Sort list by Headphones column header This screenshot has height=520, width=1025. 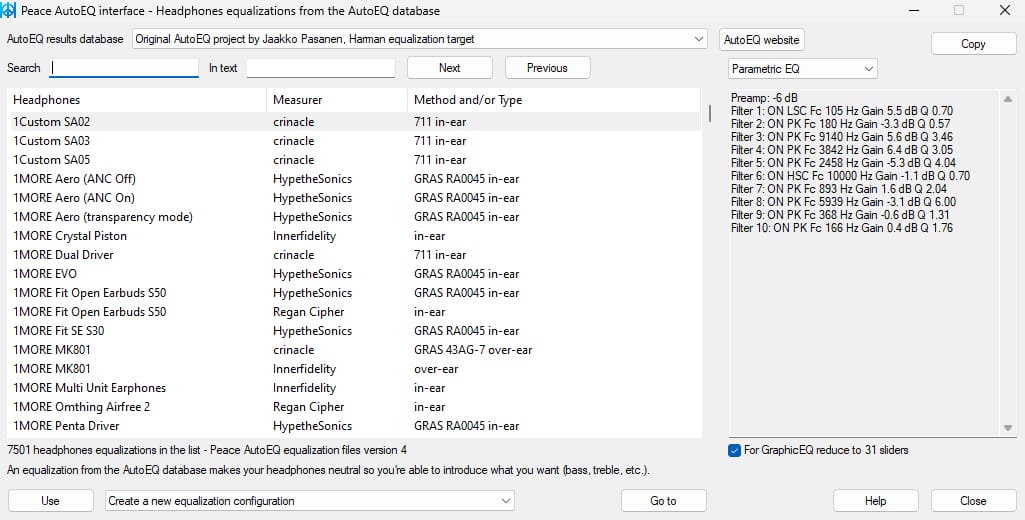tap(137, 100)
